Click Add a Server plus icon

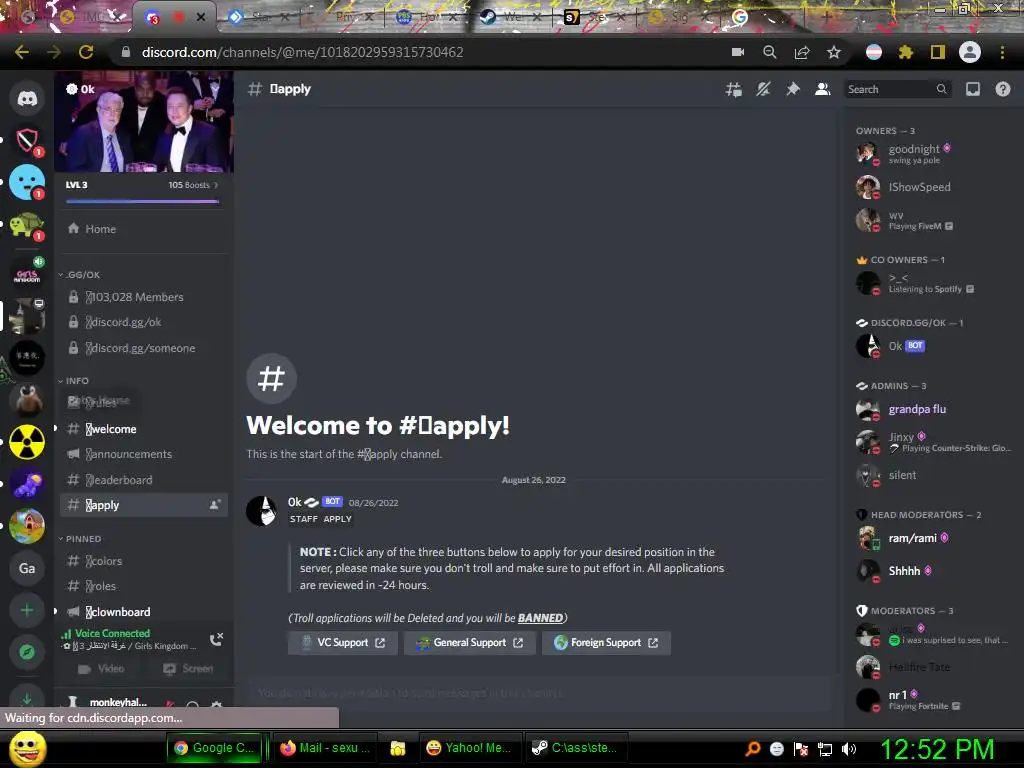tap(27, 610)
